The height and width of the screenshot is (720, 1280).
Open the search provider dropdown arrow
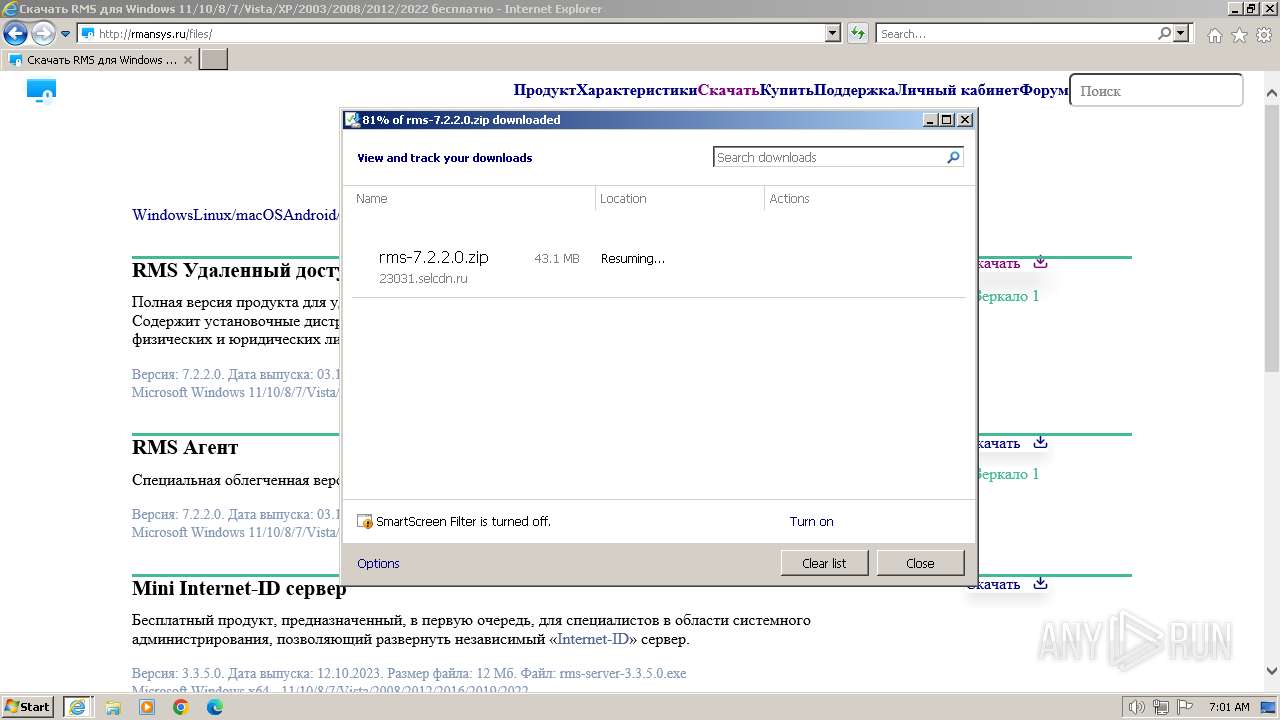coord(1181,33)
